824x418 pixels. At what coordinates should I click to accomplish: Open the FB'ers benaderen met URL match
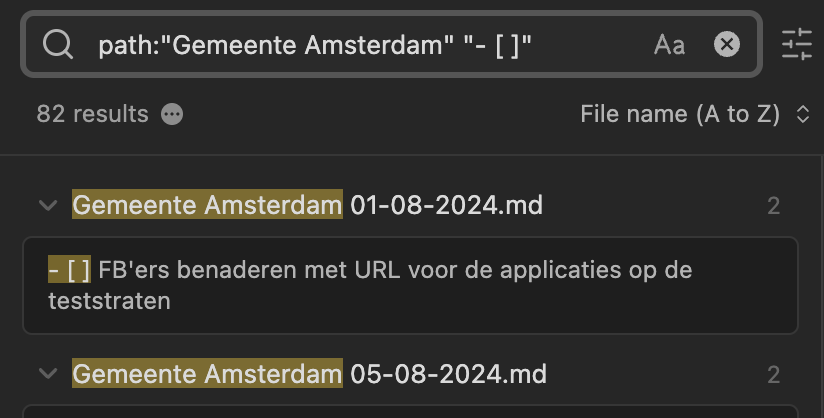[410, 286]
